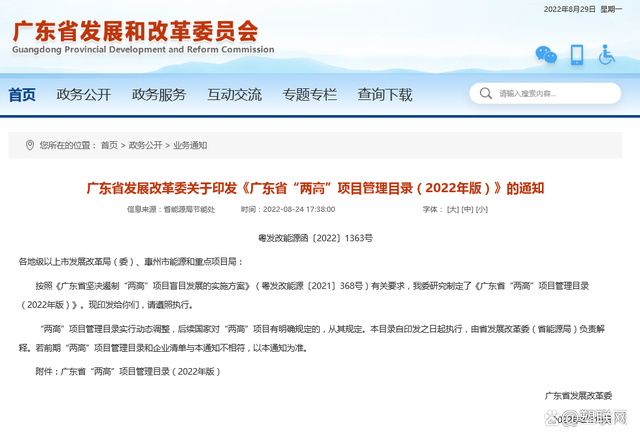Open the 专题专栏 navigation item
Screen dimensions: 640x440
(309, 95)
